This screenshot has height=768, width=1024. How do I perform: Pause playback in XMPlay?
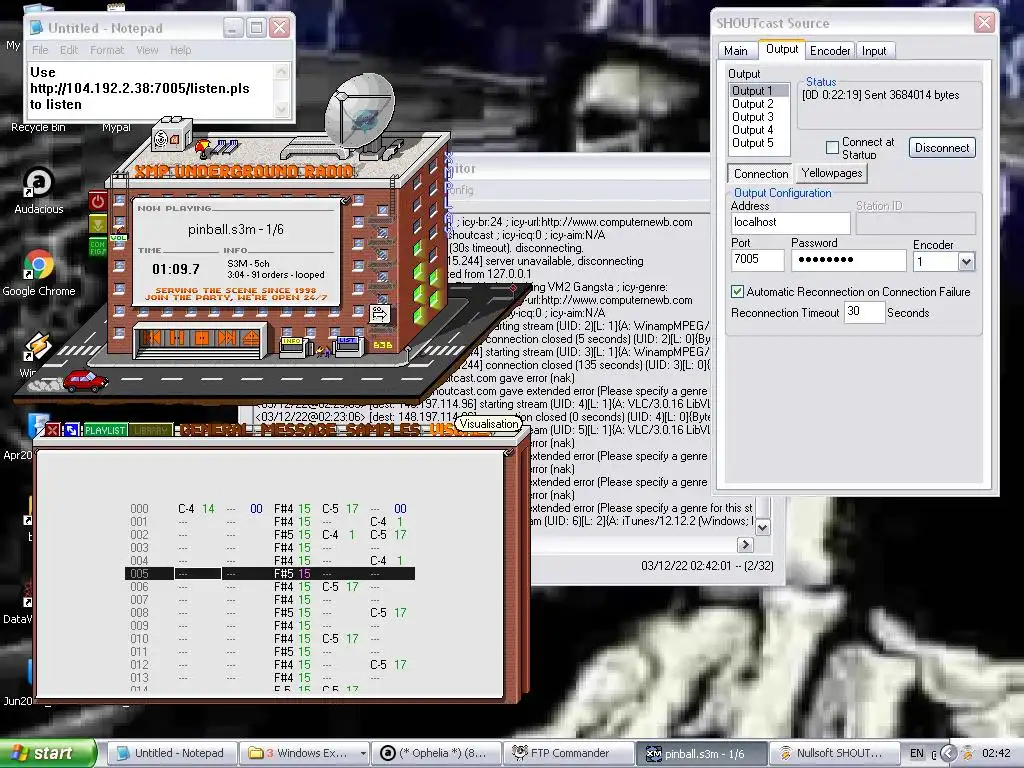(x=177, y=338)
